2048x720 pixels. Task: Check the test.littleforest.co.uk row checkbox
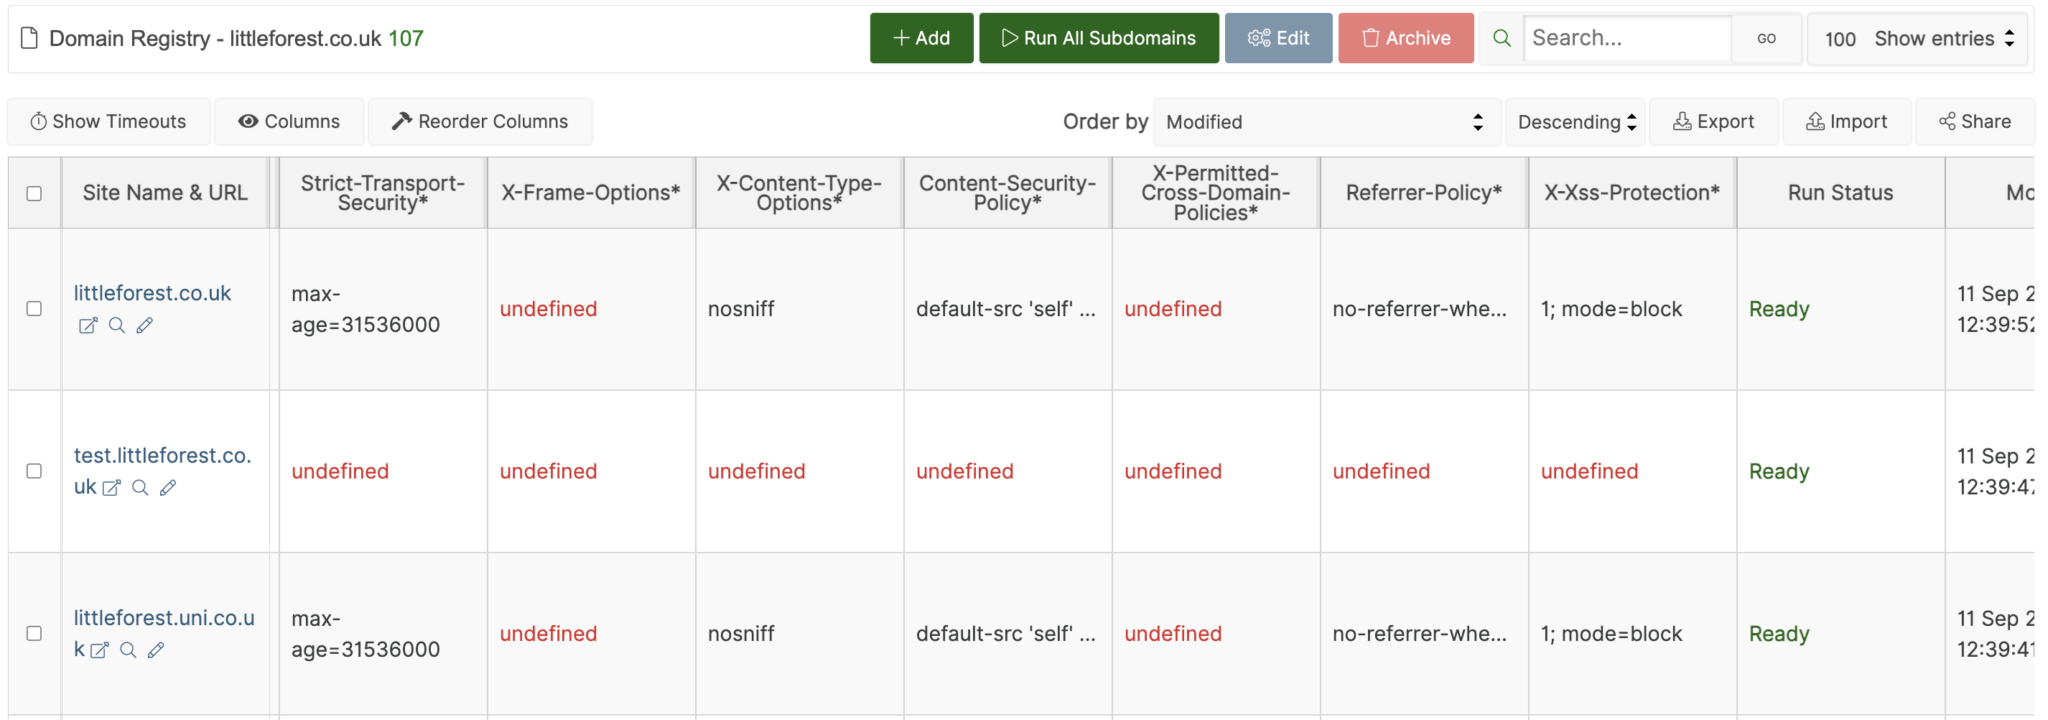click(35, 471)
